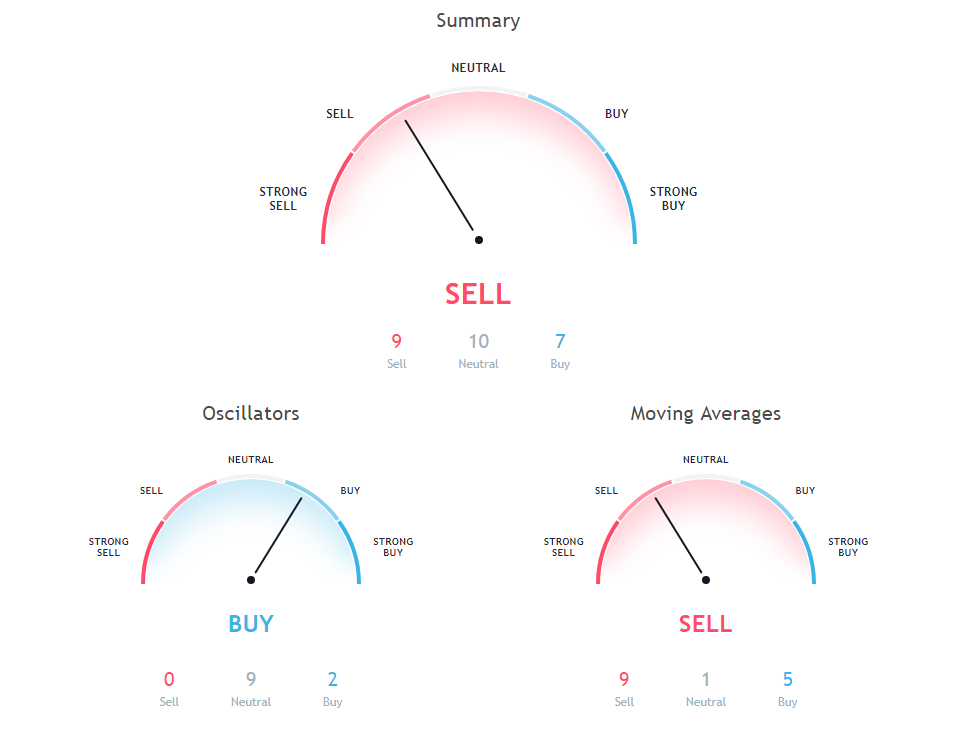Image resolution: width=959 pixels, height=741 pixels.
Task: Select the Summary Buy count of 7
Action: 560,342
